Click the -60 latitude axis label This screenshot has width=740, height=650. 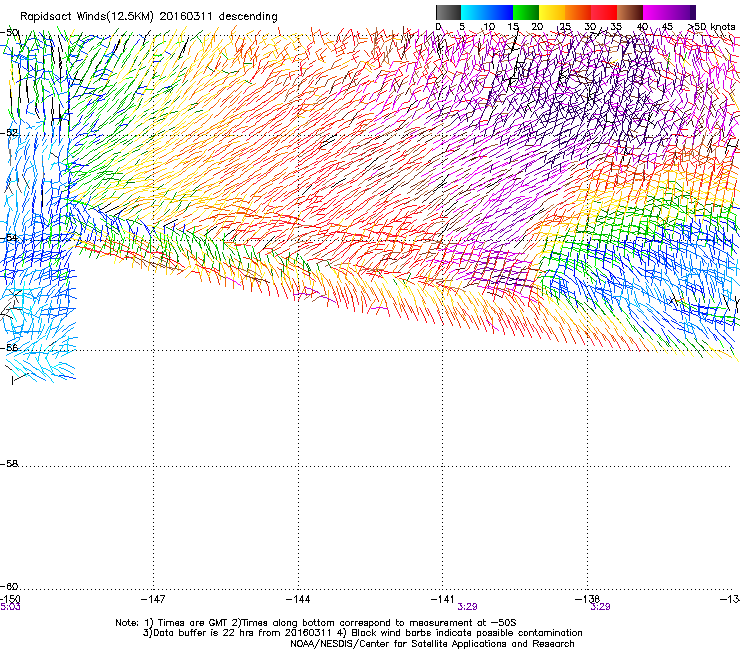[9, 586]
